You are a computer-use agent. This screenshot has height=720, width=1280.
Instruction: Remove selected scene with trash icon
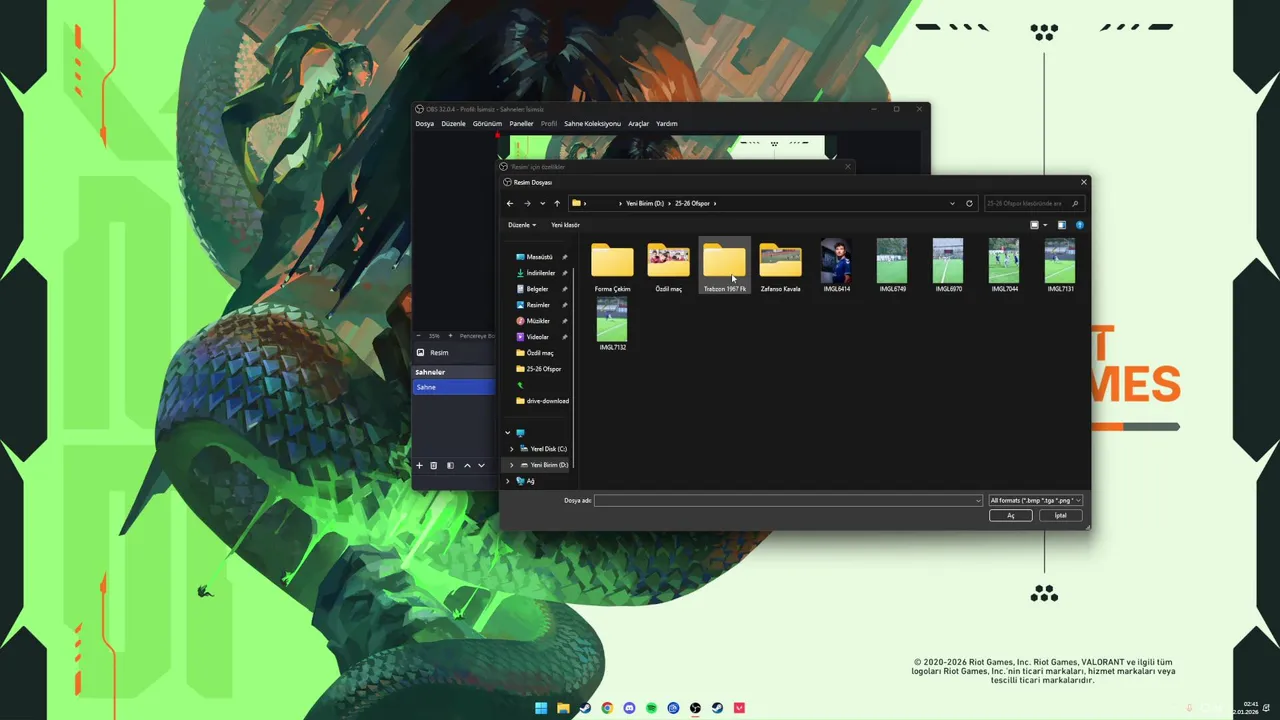[433, 466]
